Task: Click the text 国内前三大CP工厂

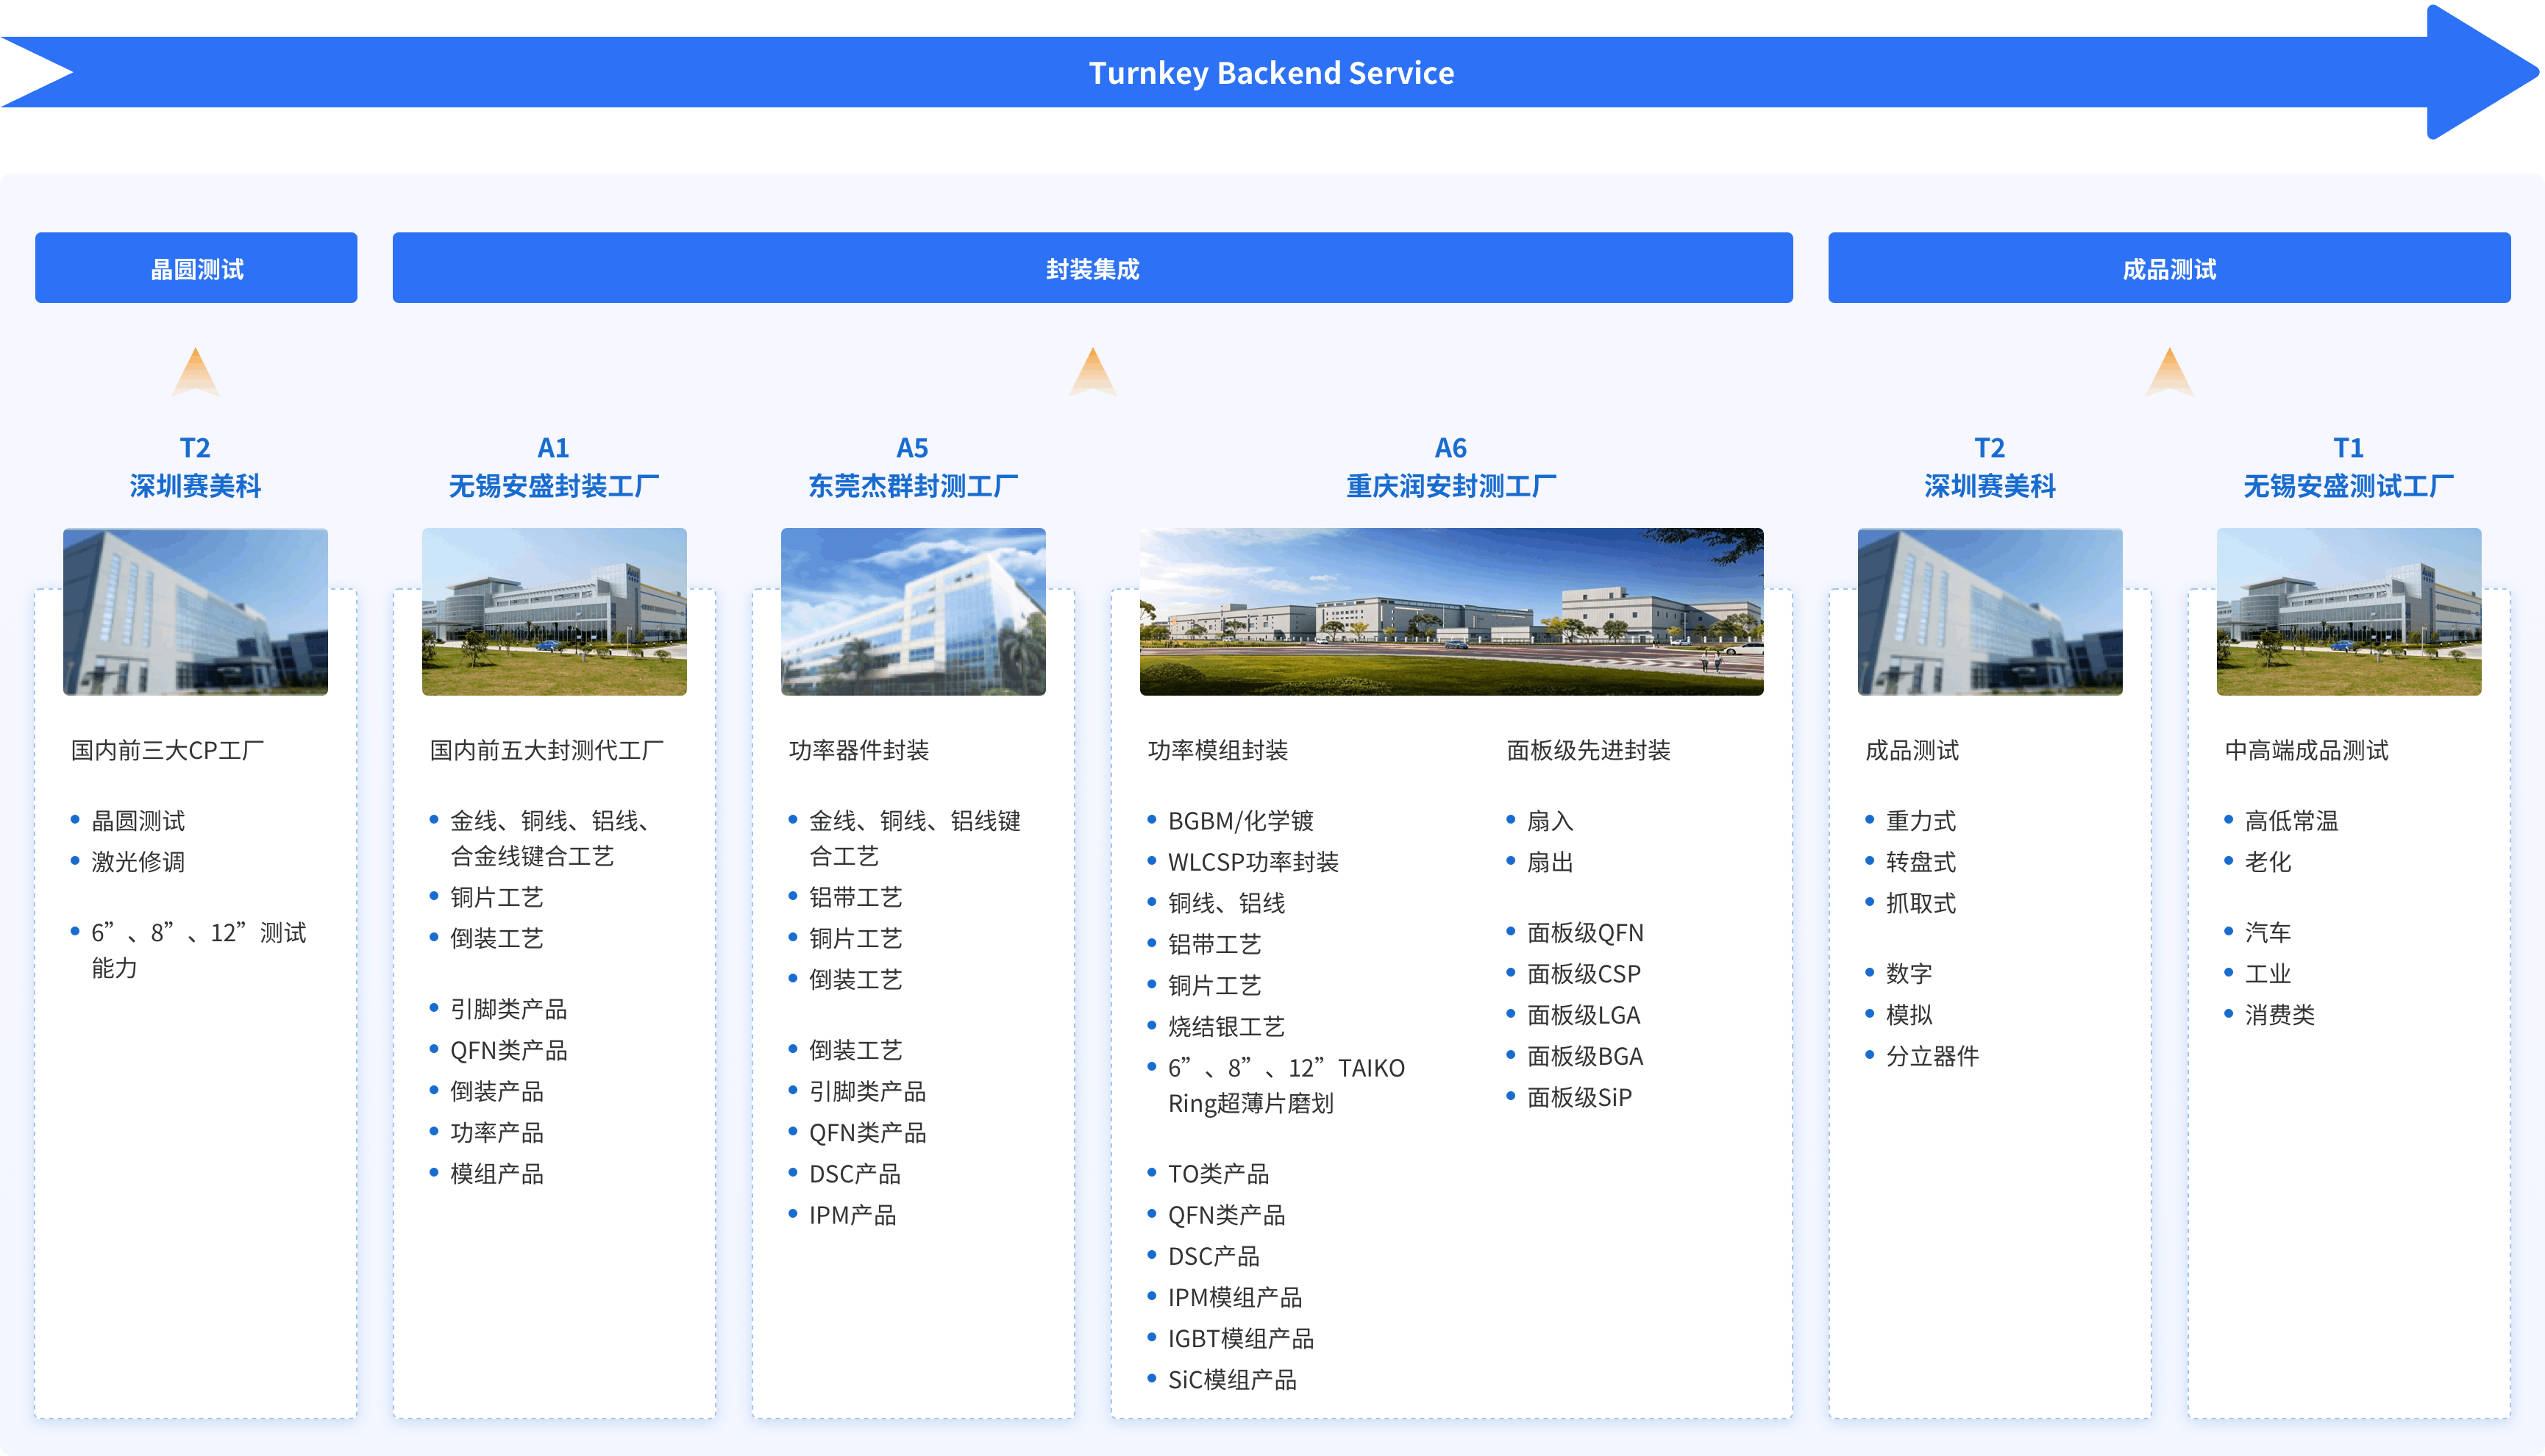Action: point(167,750)
